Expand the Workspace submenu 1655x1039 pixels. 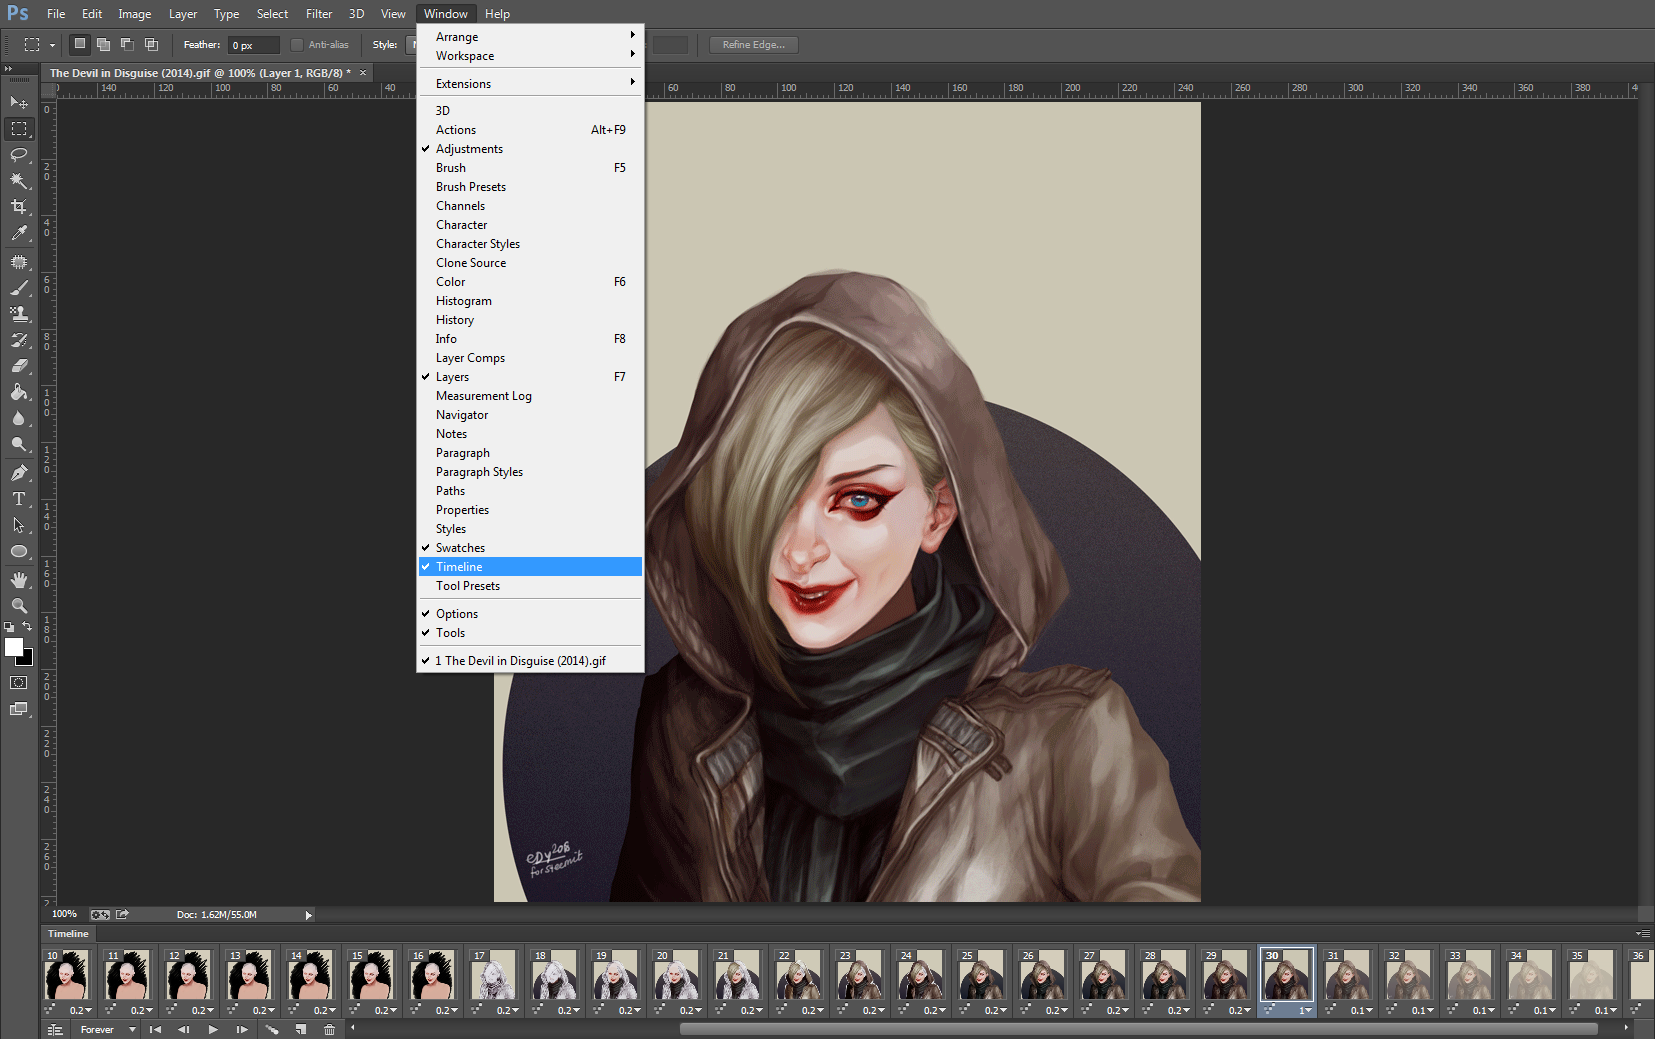(530, 56)
